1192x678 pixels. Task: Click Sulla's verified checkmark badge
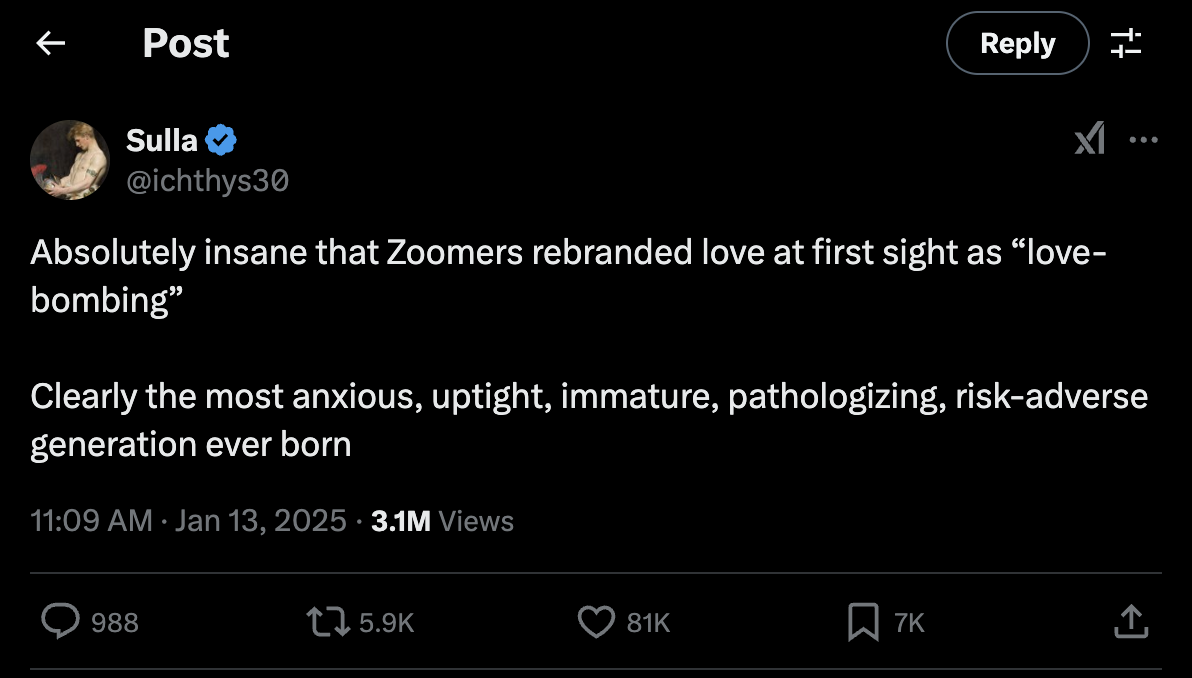pyautogui.click(x=222, y=140)
